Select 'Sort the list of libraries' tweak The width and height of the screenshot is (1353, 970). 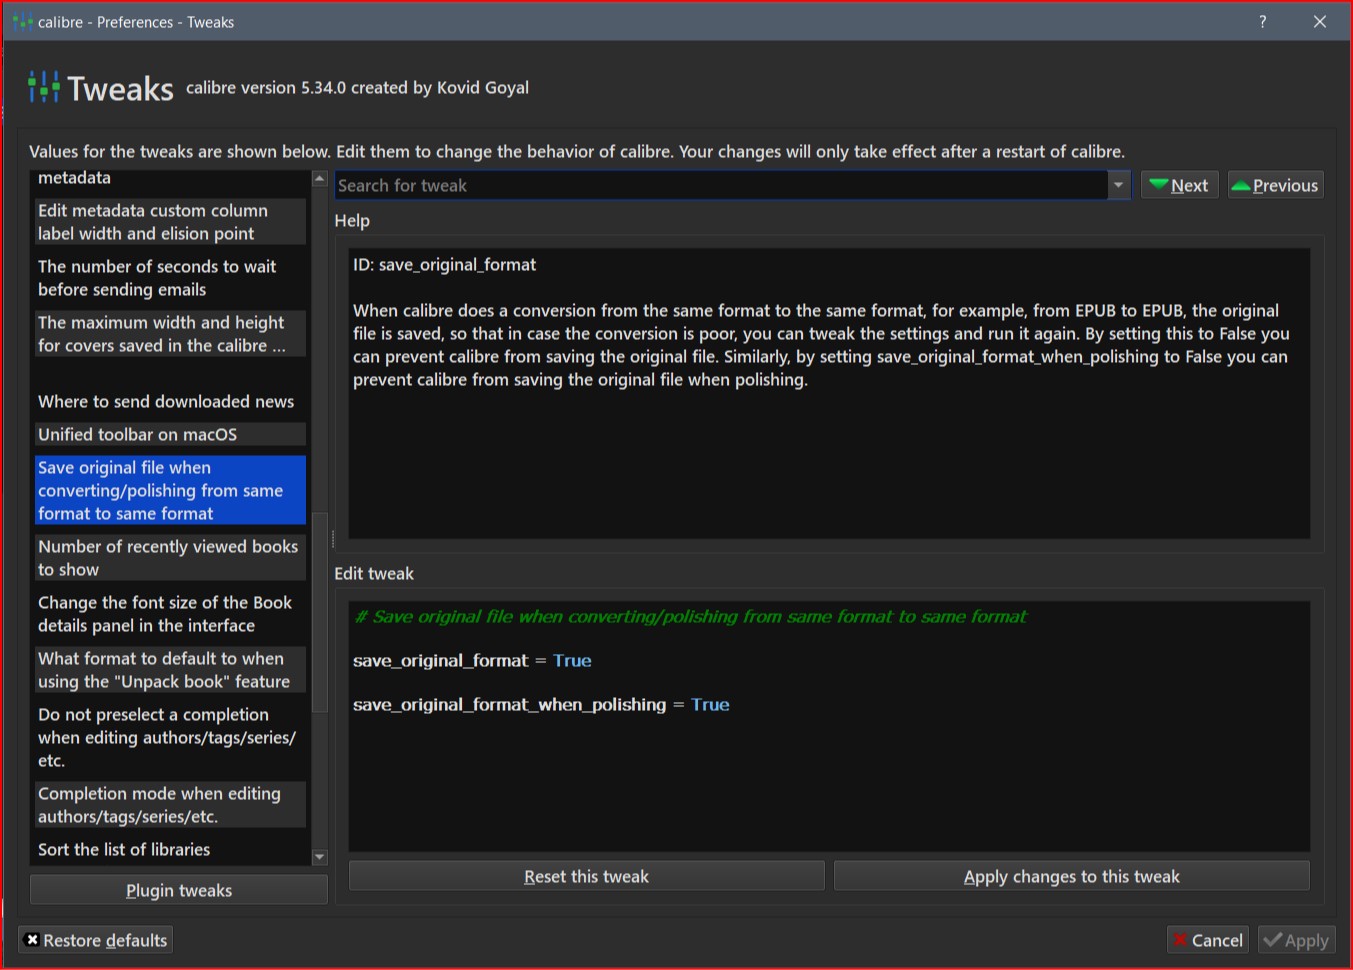coord(169,849)
